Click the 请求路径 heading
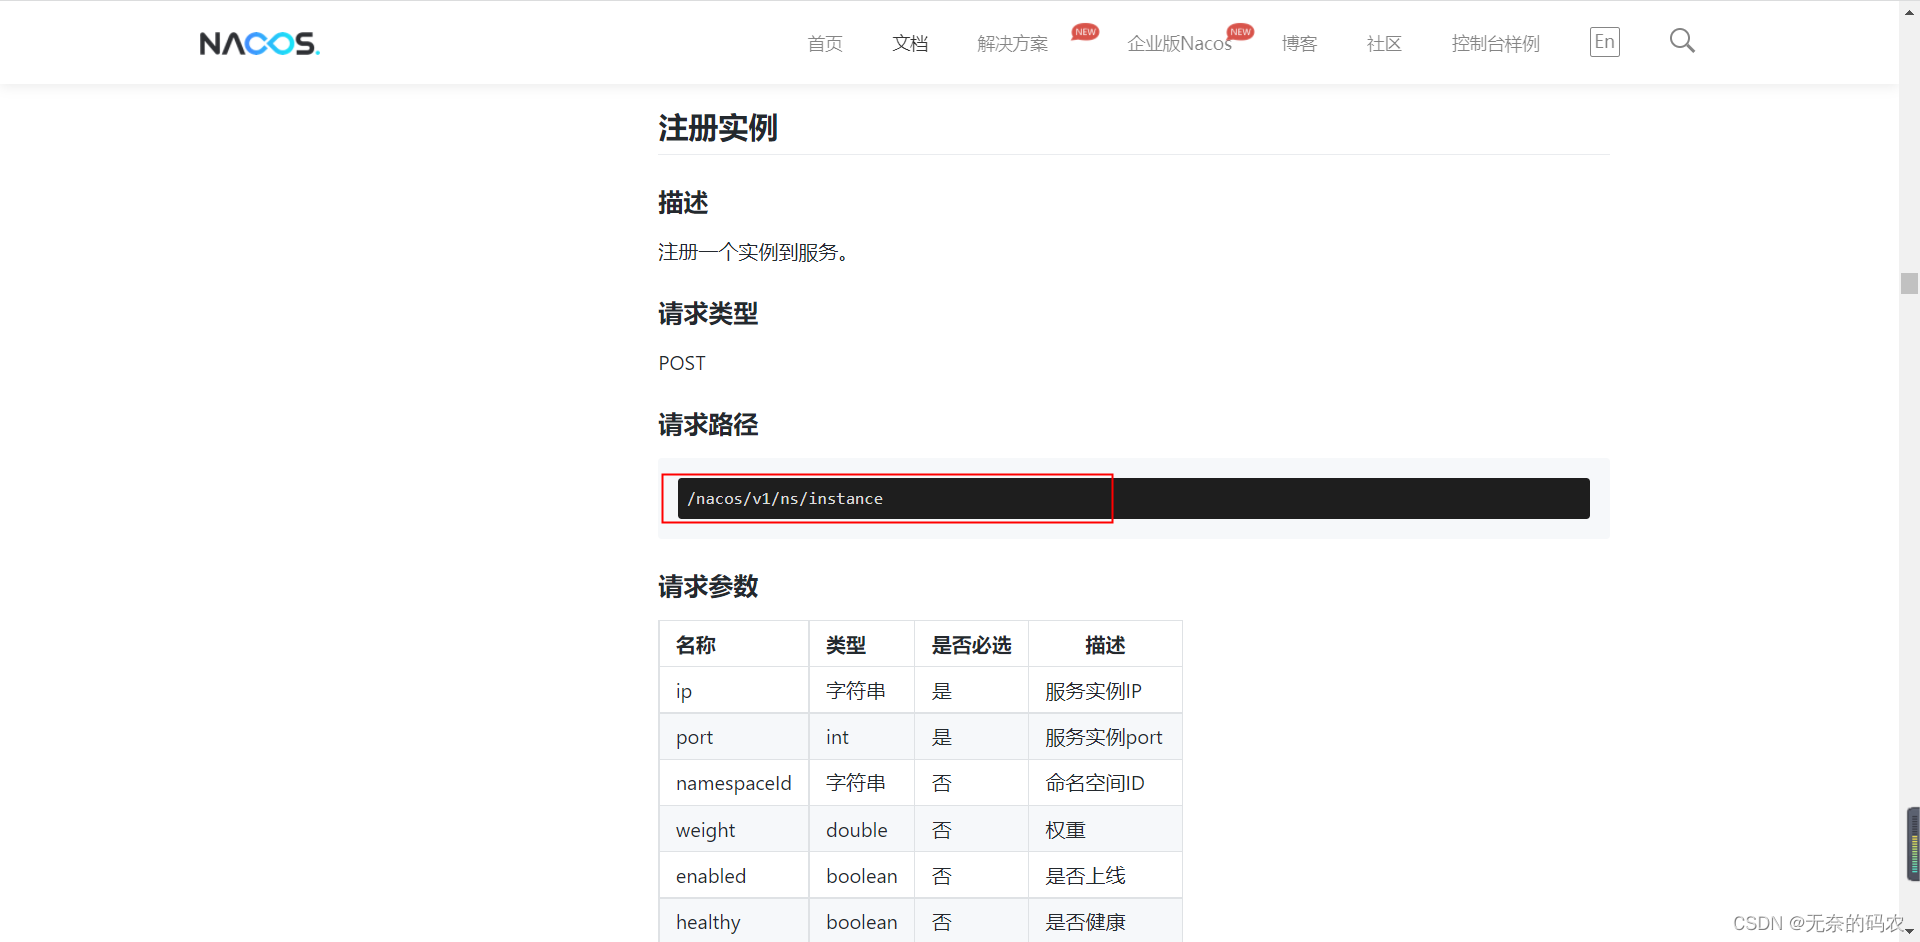Screen dimensions: 1920x942 pos(708,425)
